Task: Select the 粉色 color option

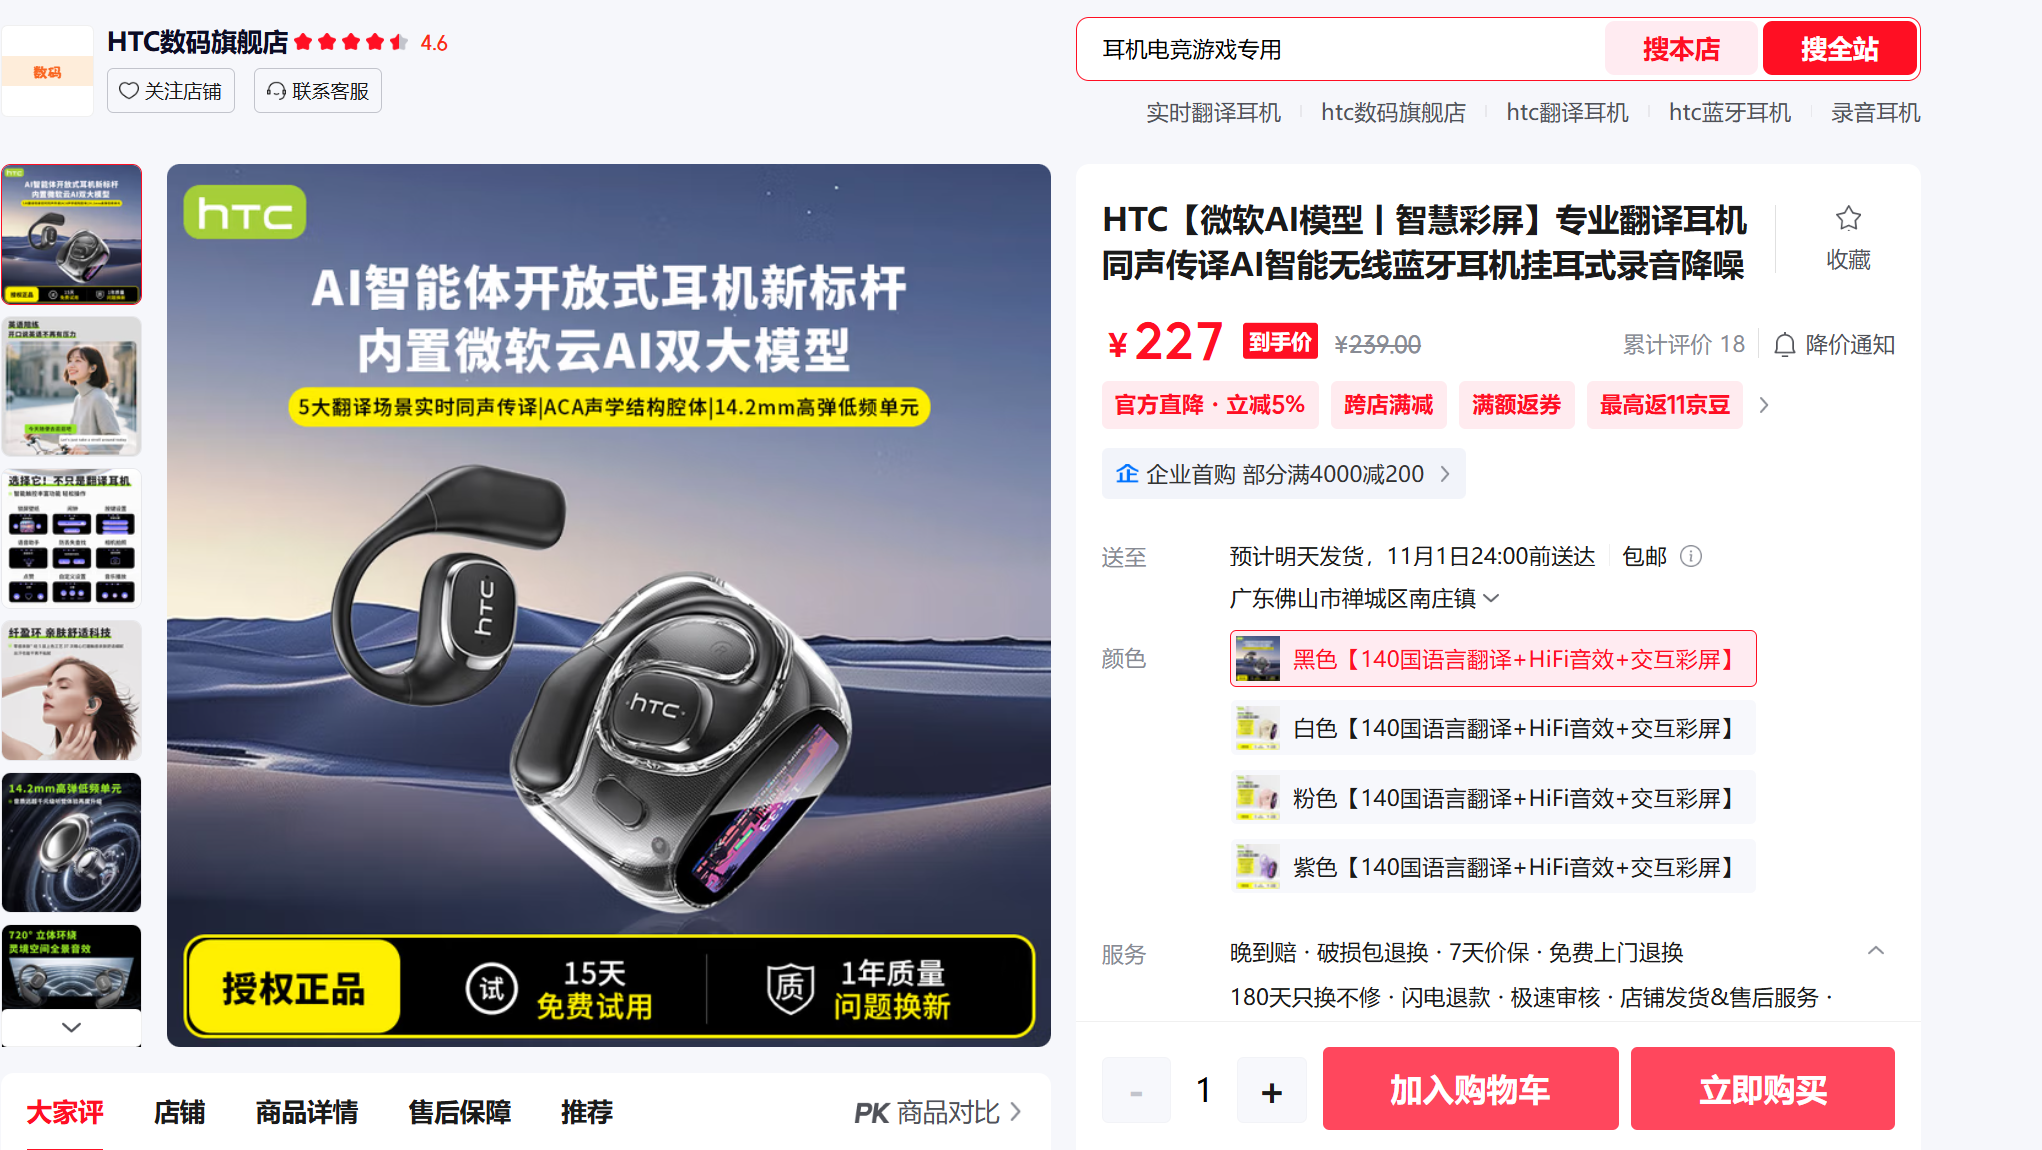Action: pyautogui.click(x=1493, y=798)
